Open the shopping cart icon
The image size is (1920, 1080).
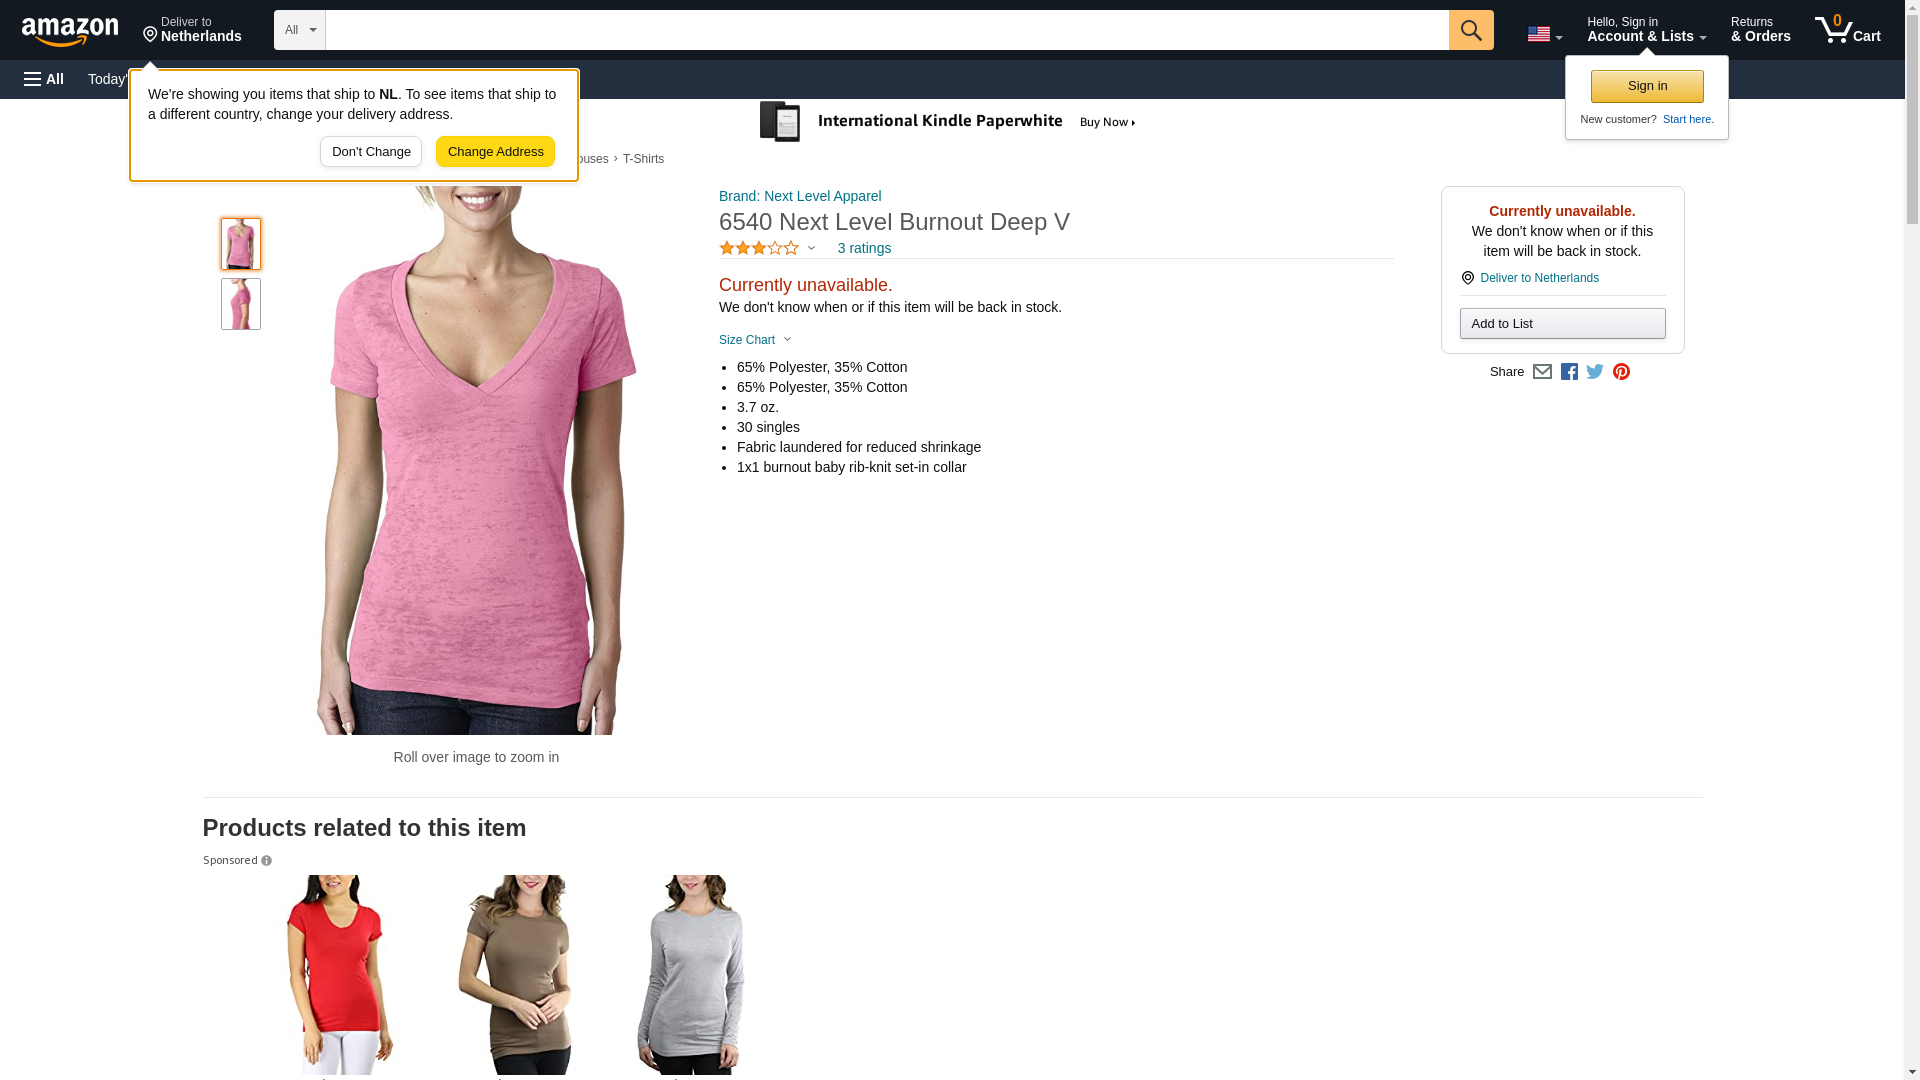point(1848,29)
